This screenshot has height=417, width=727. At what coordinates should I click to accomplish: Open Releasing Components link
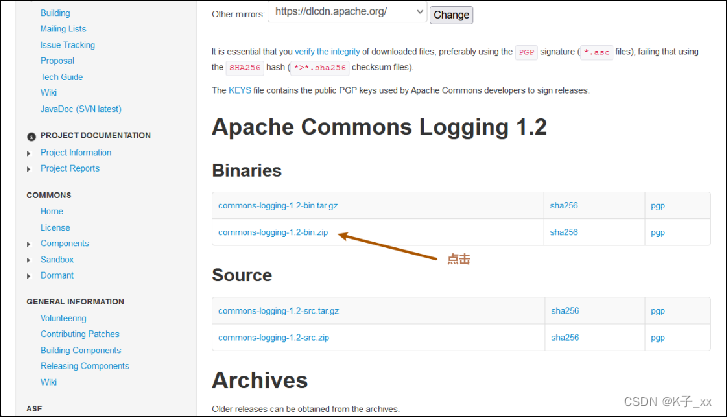pos(85,366)
